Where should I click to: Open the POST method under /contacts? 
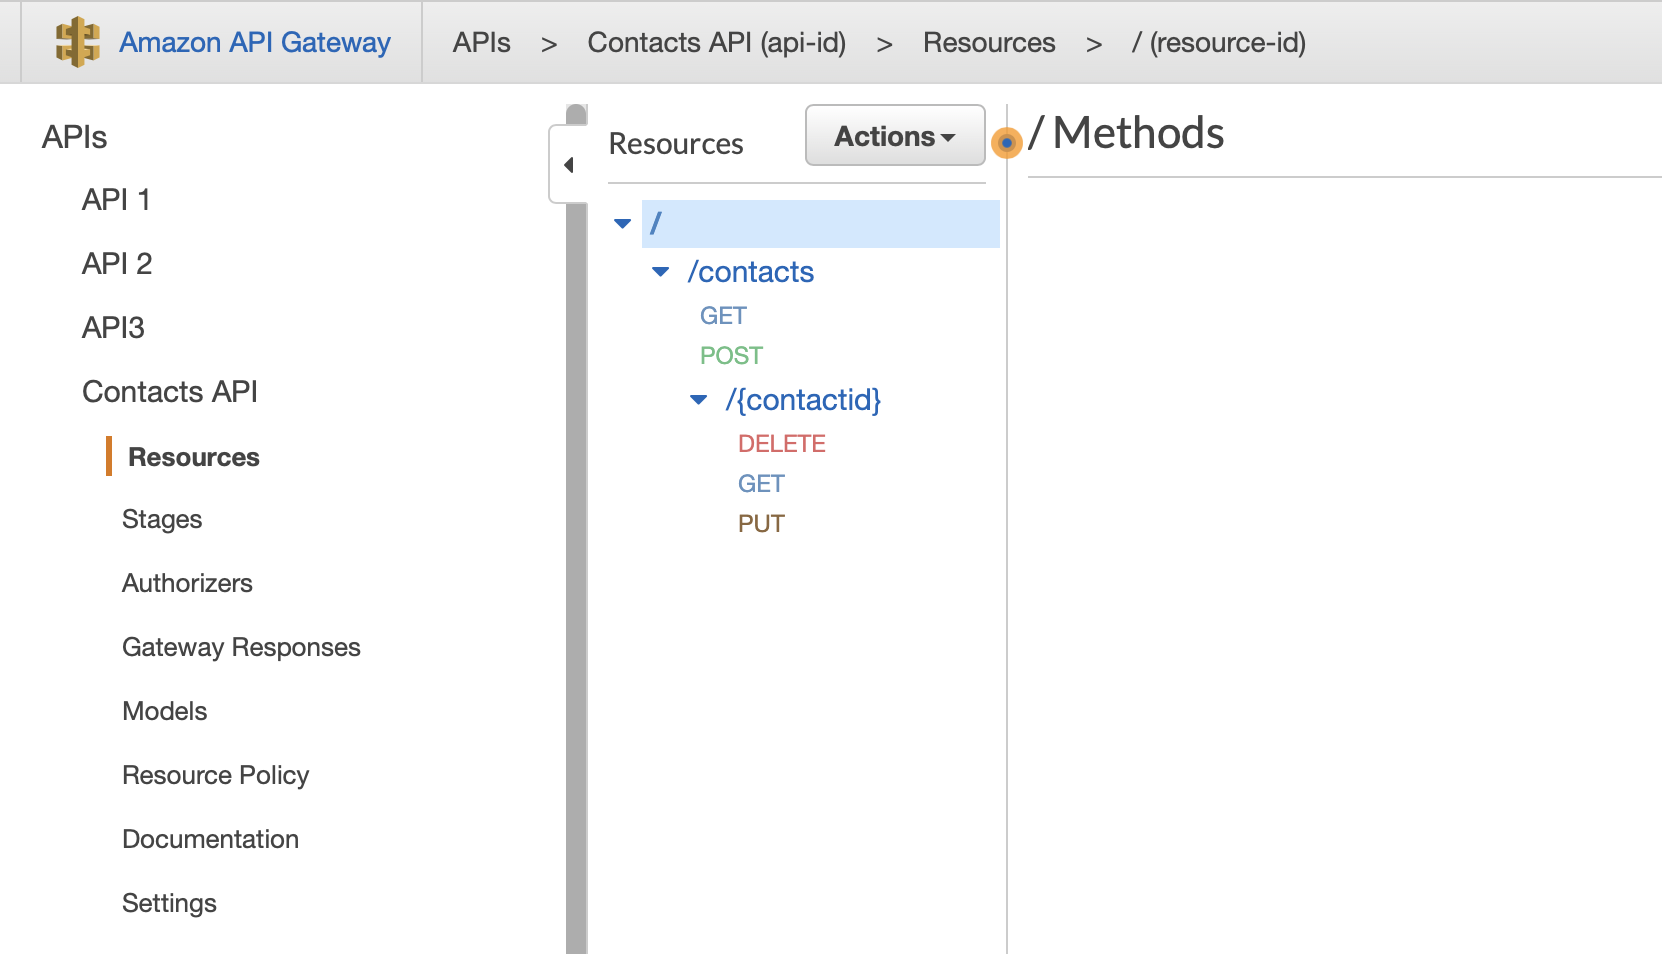click(731, 356)
